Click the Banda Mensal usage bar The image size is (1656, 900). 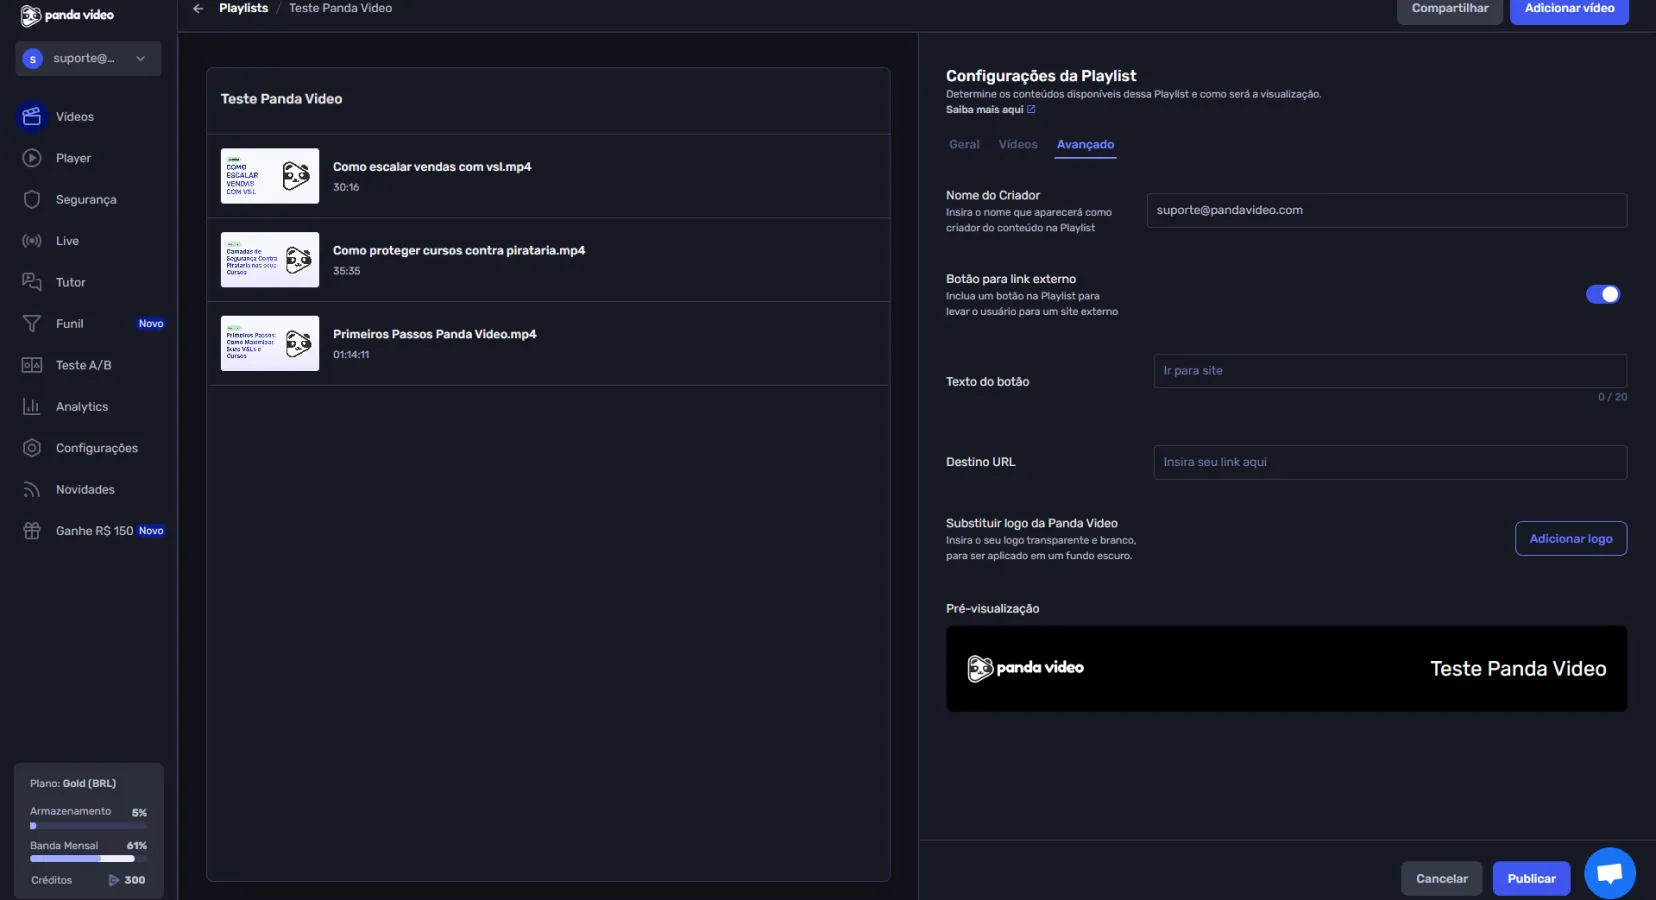click(88, 859)
